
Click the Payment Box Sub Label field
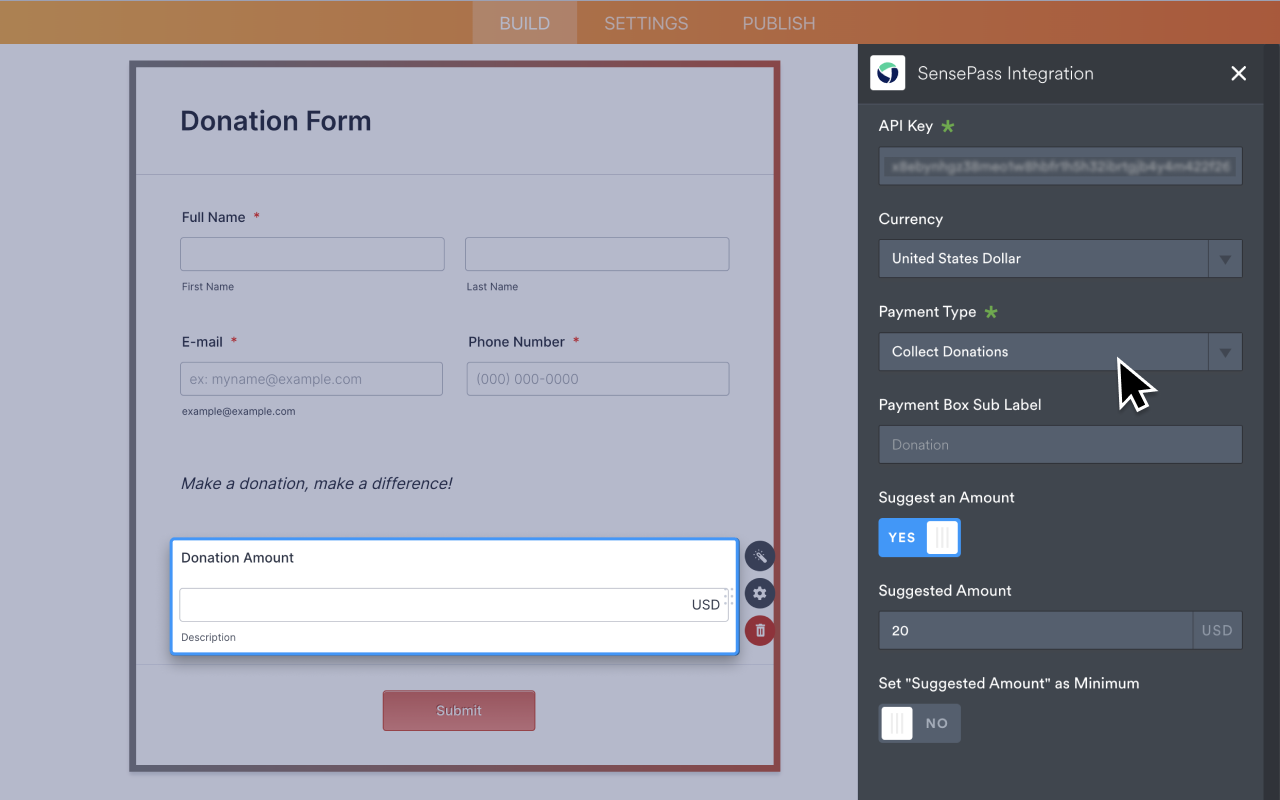click(x=1060, y=444)
